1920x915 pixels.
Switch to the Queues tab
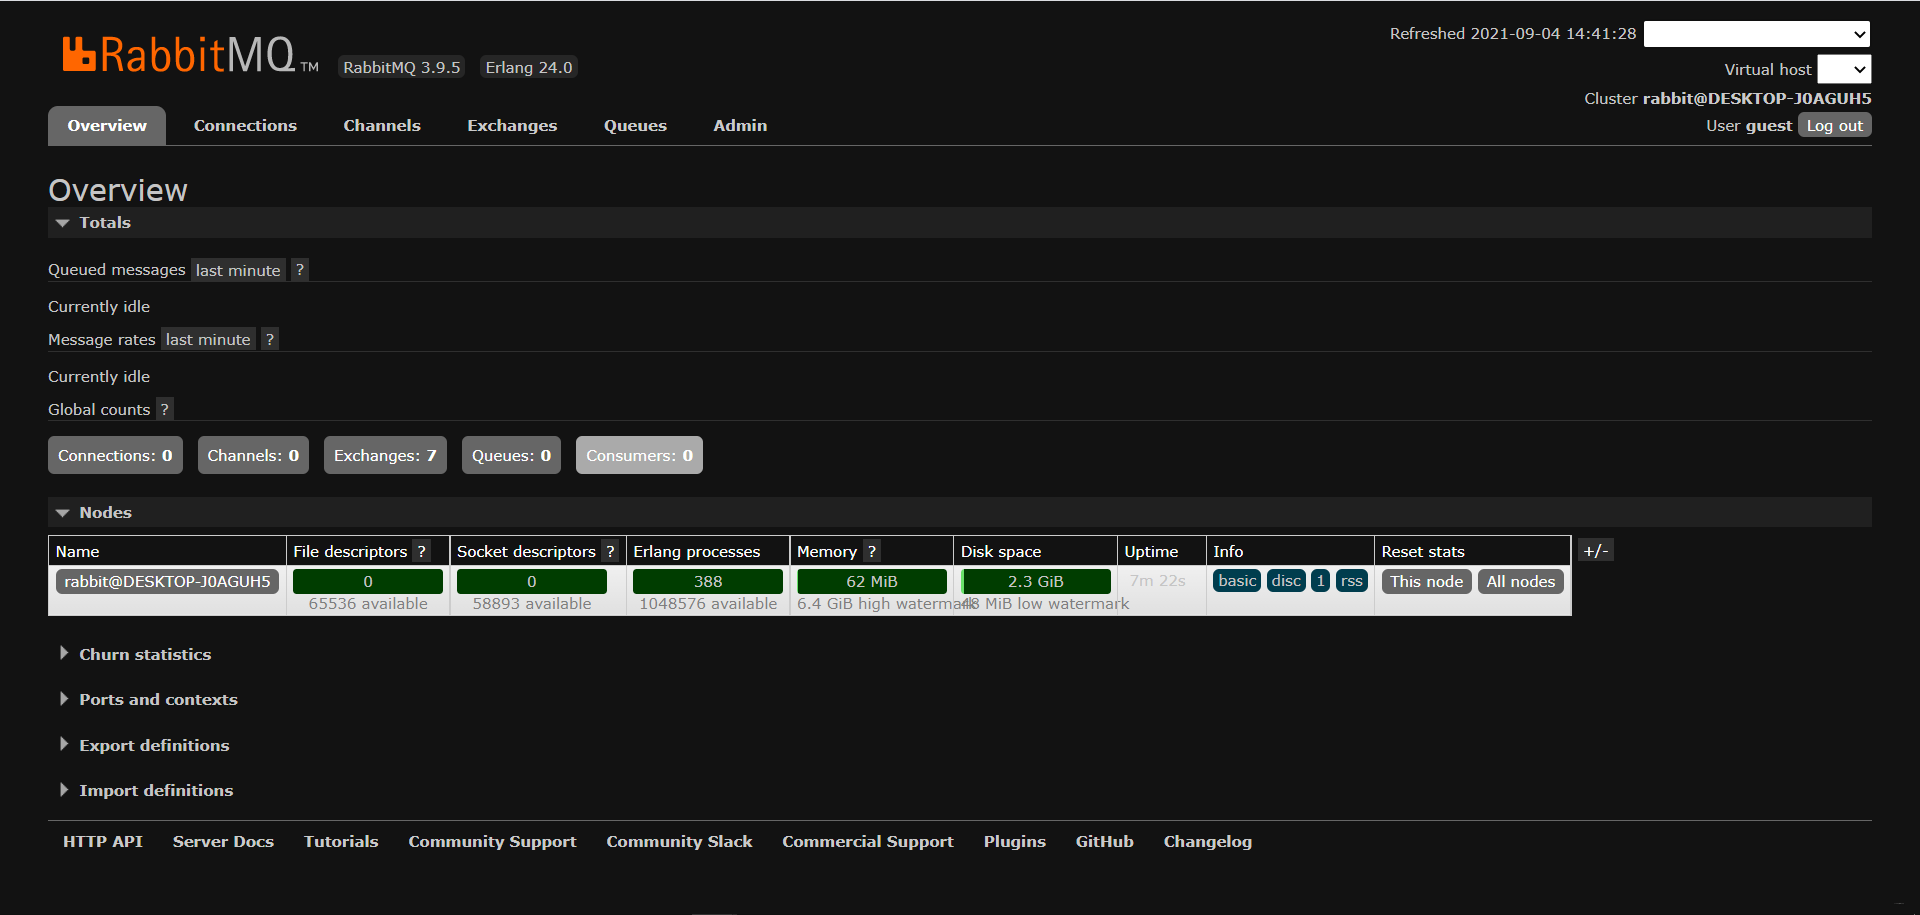635,126
